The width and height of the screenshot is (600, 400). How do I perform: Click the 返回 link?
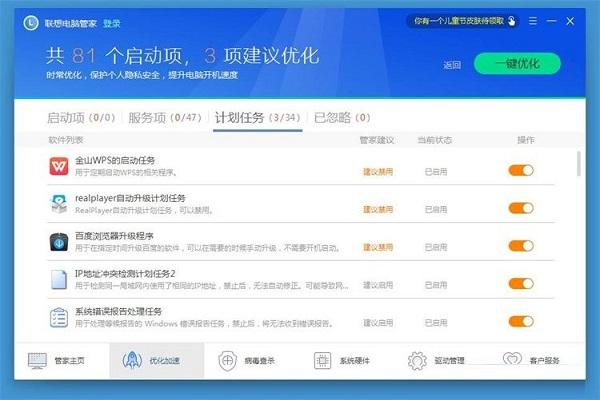(x=452, y=65)
